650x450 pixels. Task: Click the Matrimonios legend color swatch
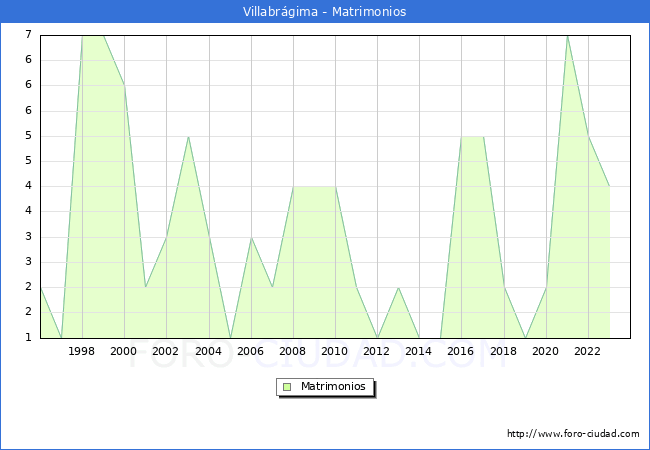coord(287,387)
